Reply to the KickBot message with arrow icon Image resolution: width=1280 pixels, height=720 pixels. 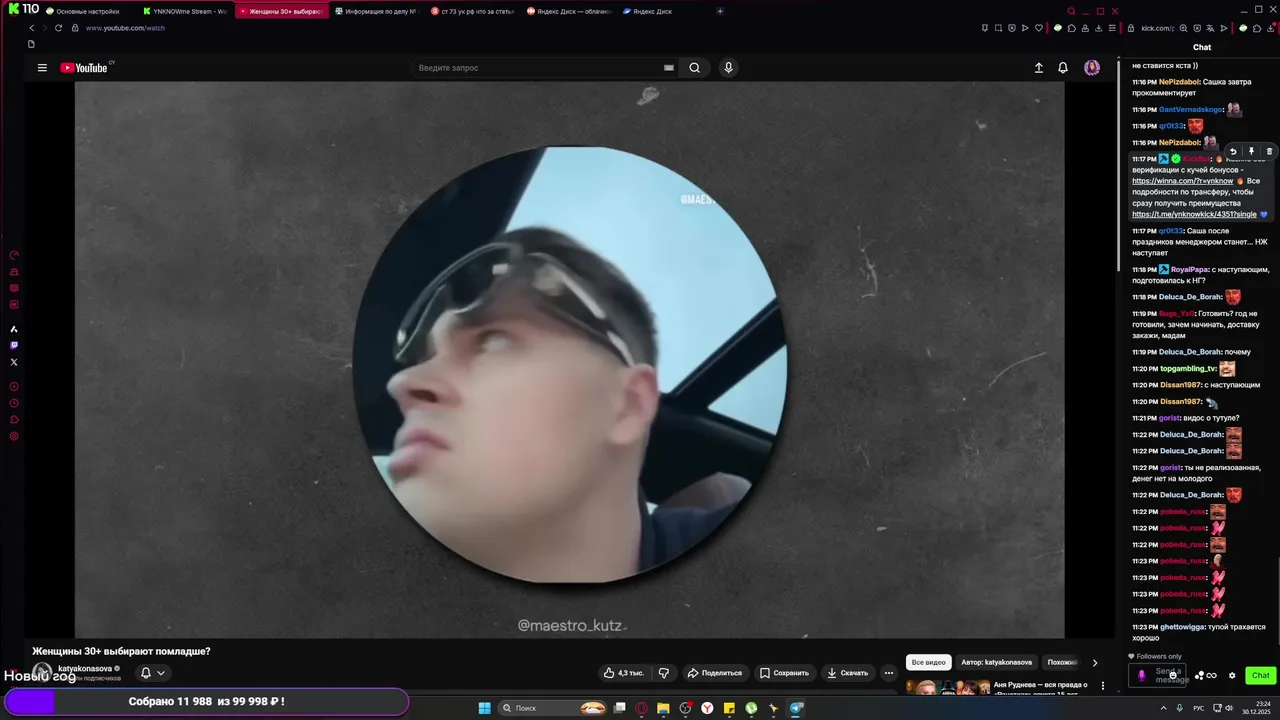1233,152
